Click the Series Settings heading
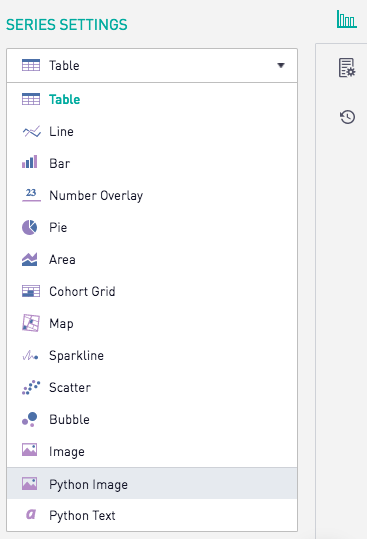367x539 pixels. [67, 25]
